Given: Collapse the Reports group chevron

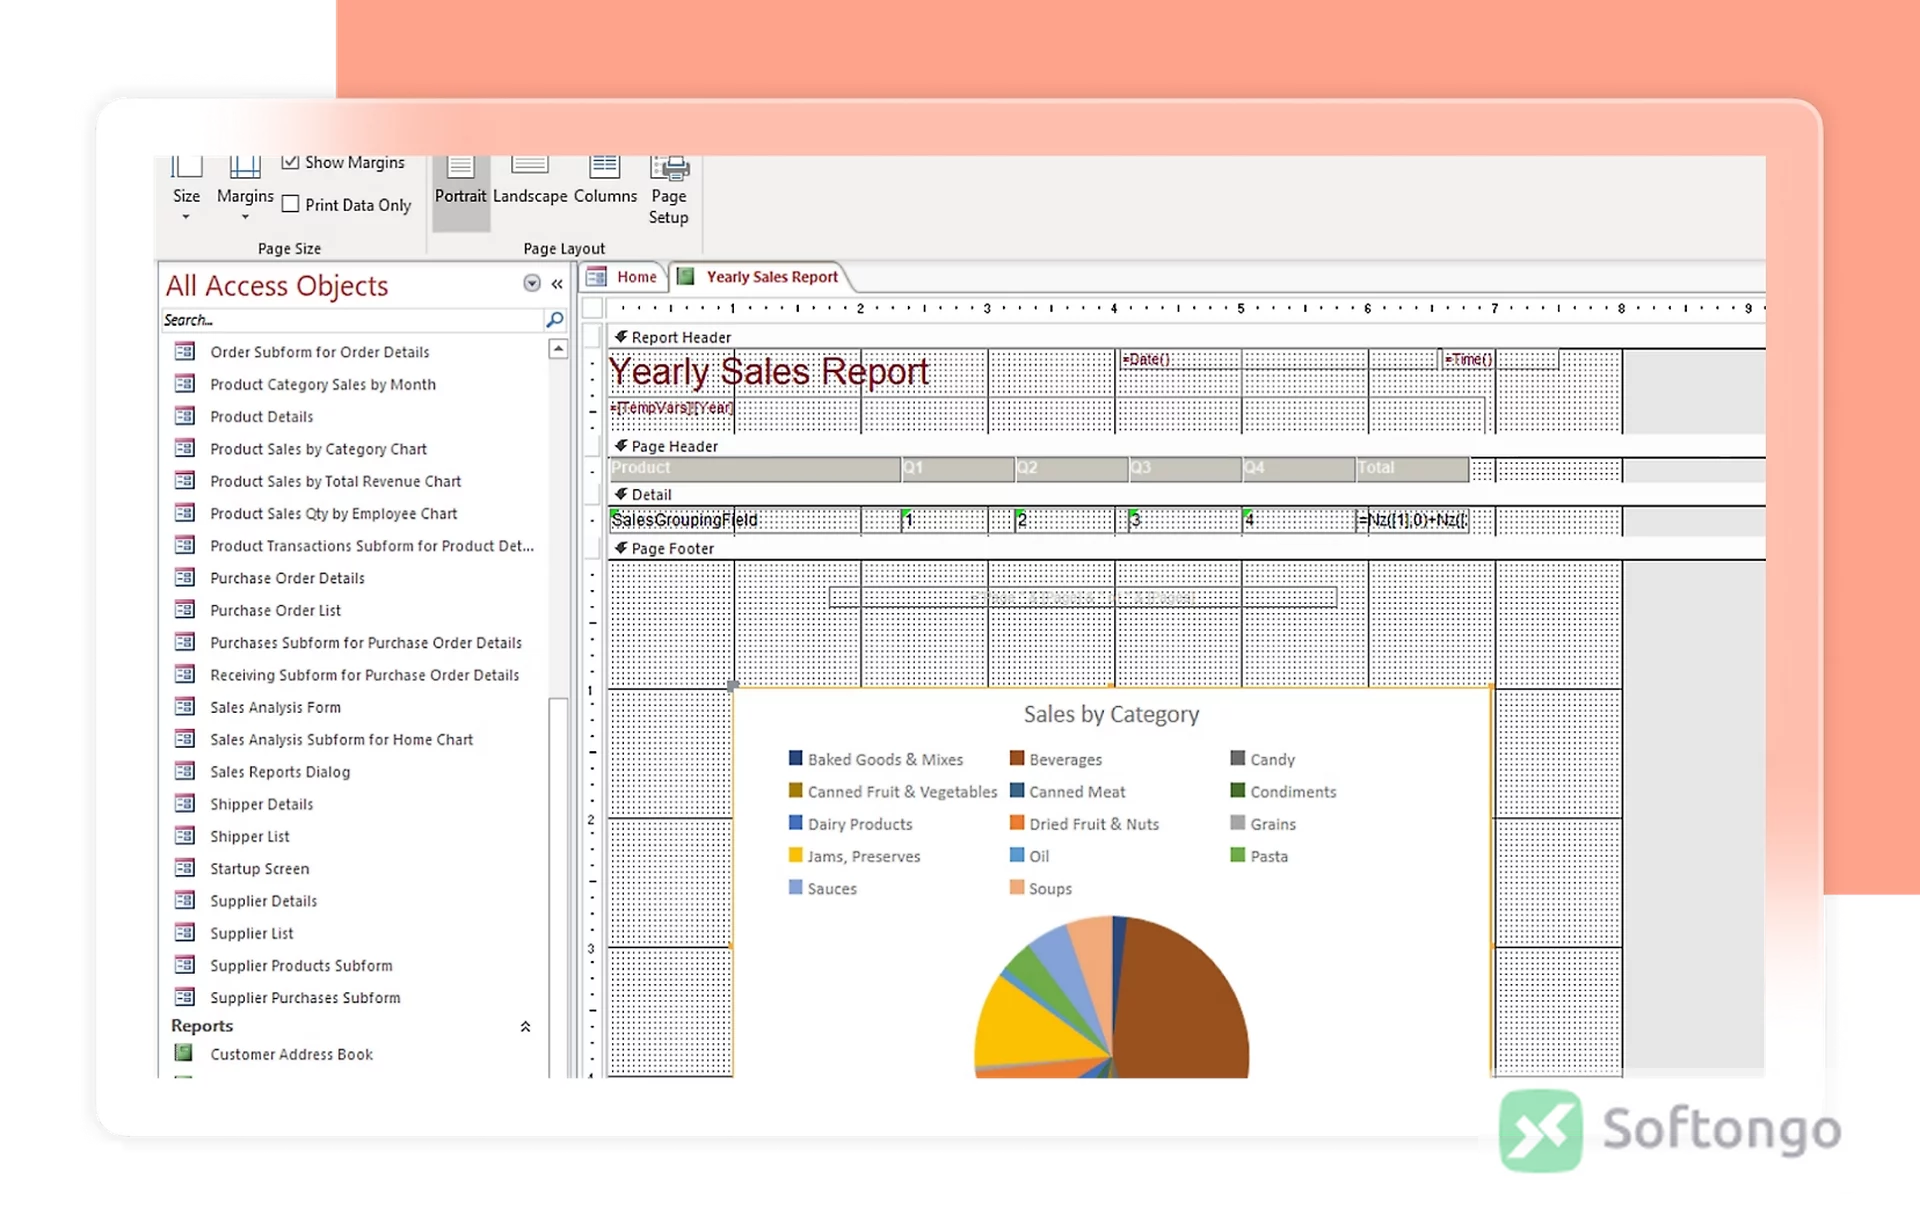Looking at the screenshot, I should [x=525, y=1027].
